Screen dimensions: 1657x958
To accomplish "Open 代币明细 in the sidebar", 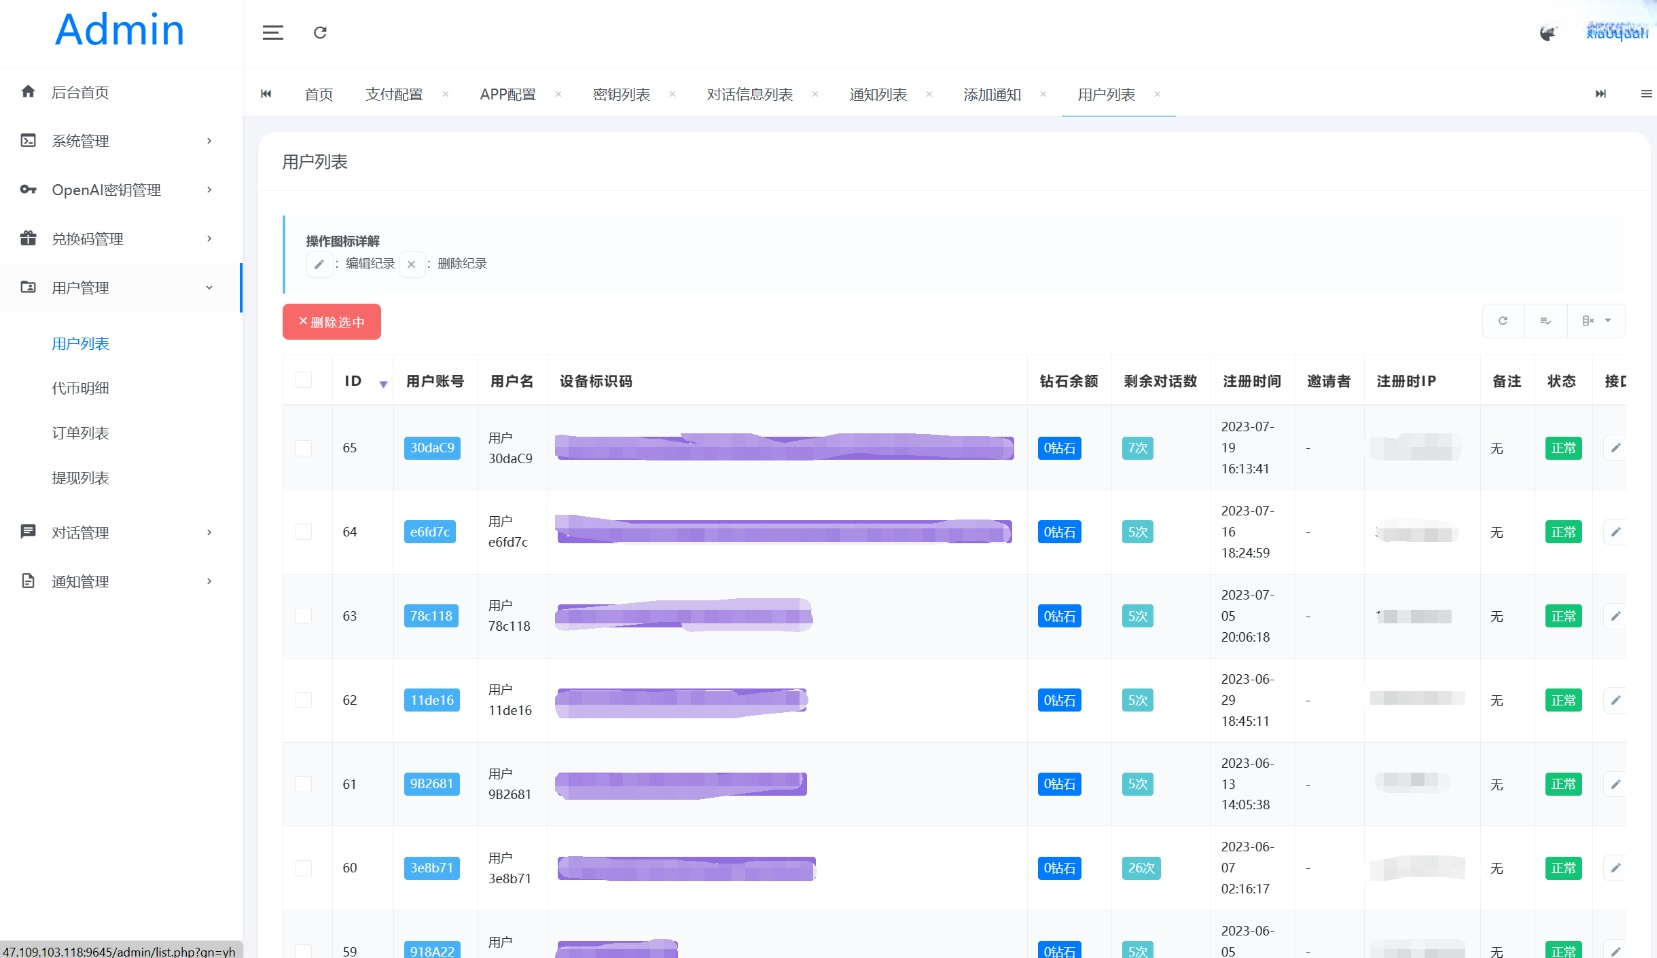I will [81, 388].
